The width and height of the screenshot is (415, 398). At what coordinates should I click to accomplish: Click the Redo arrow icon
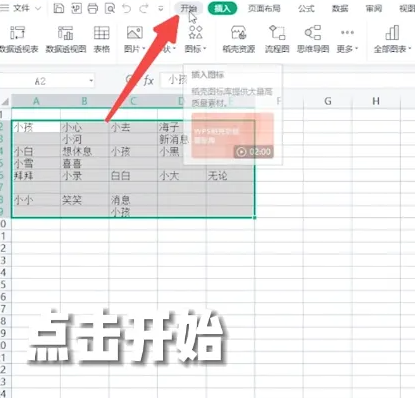(x=144, y=8)
